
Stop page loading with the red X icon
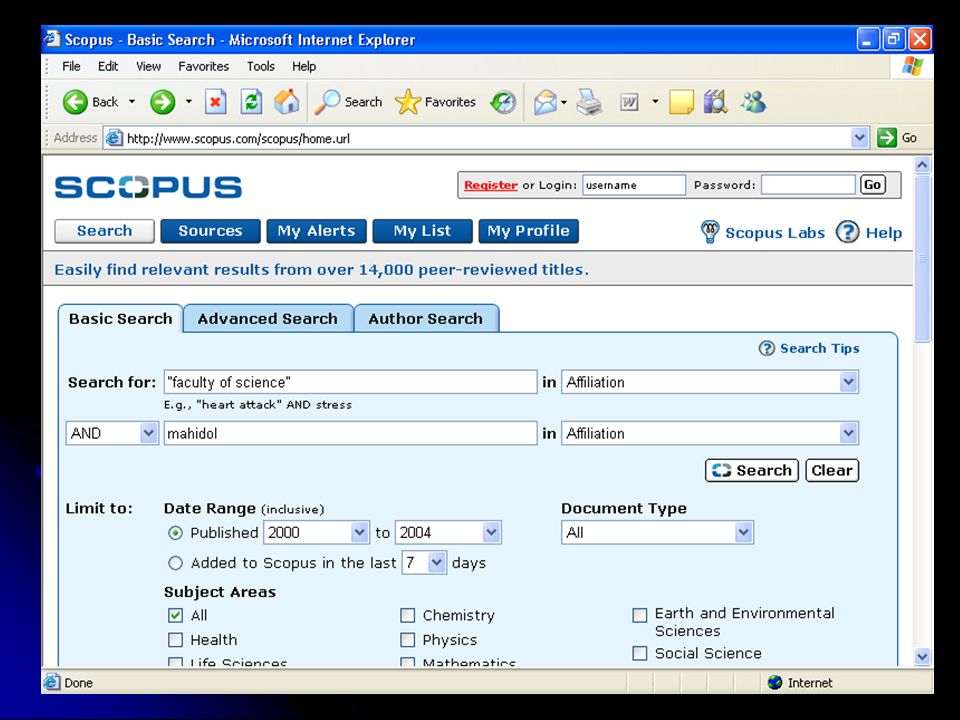point(215,102)
